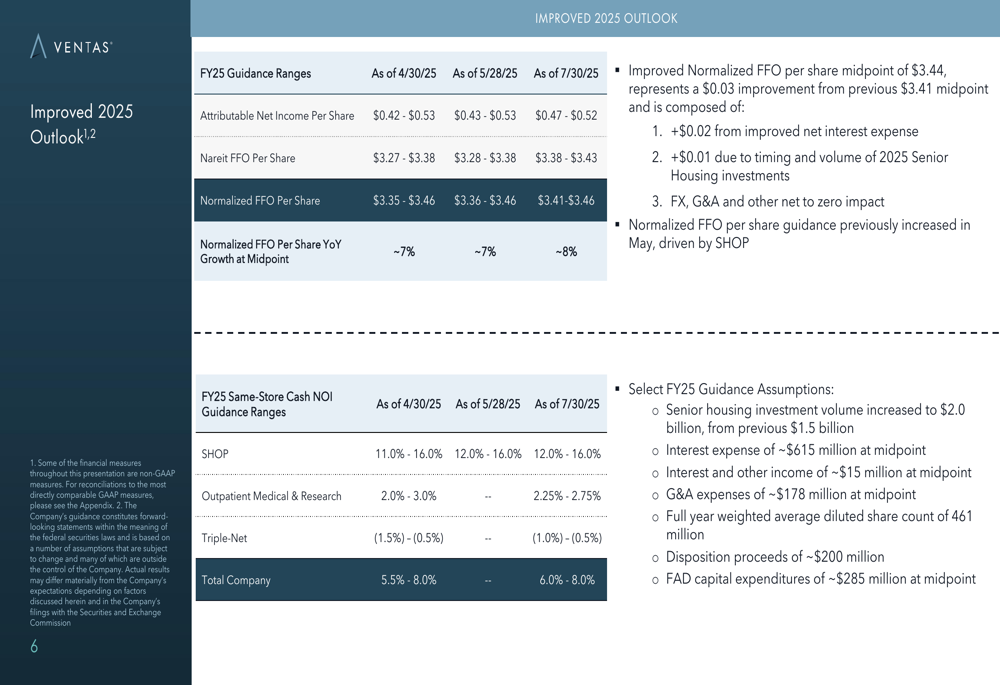This screenshot has height=685, width=1000.
Task: Click the 'Normalized FFO Per Share YoY Growth at Midpoint' label
Action: click(x=270, y=251)
